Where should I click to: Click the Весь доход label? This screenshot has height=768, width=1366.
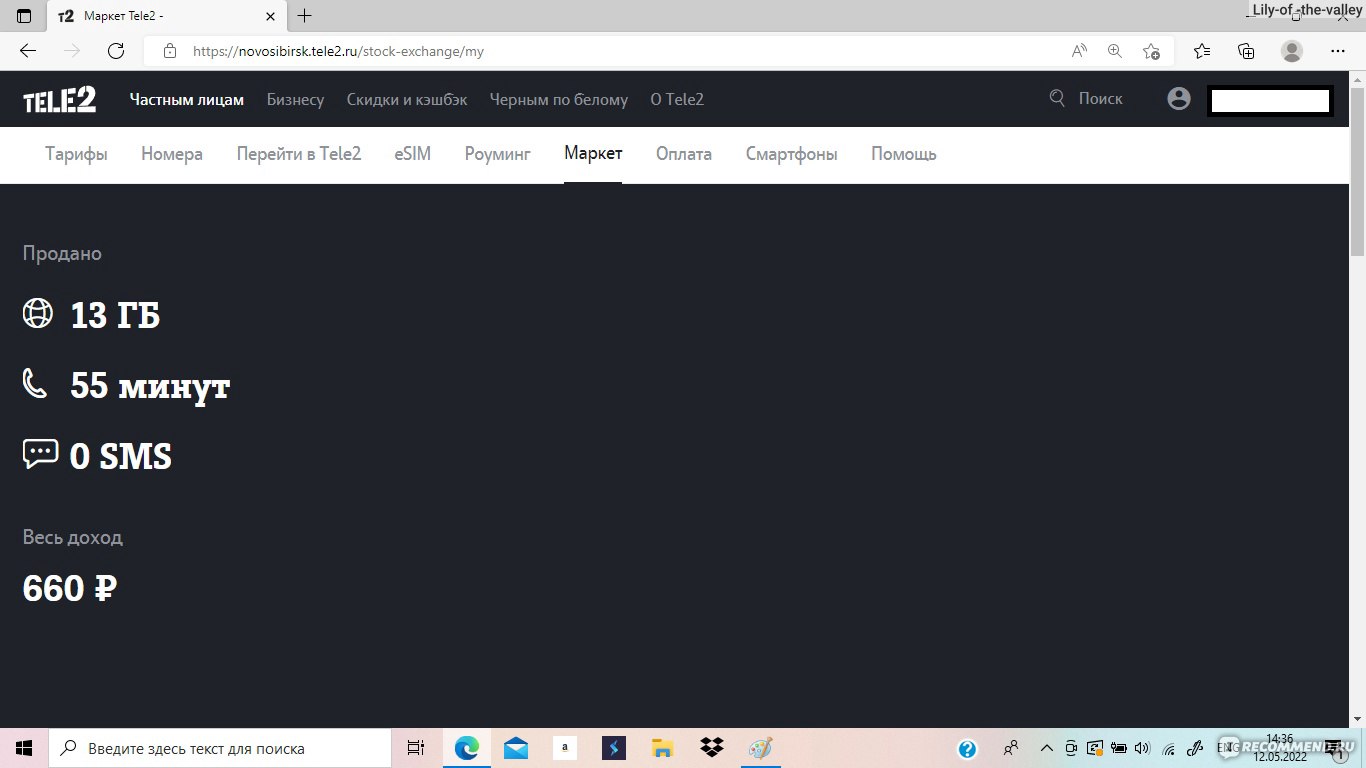point(73,537)
